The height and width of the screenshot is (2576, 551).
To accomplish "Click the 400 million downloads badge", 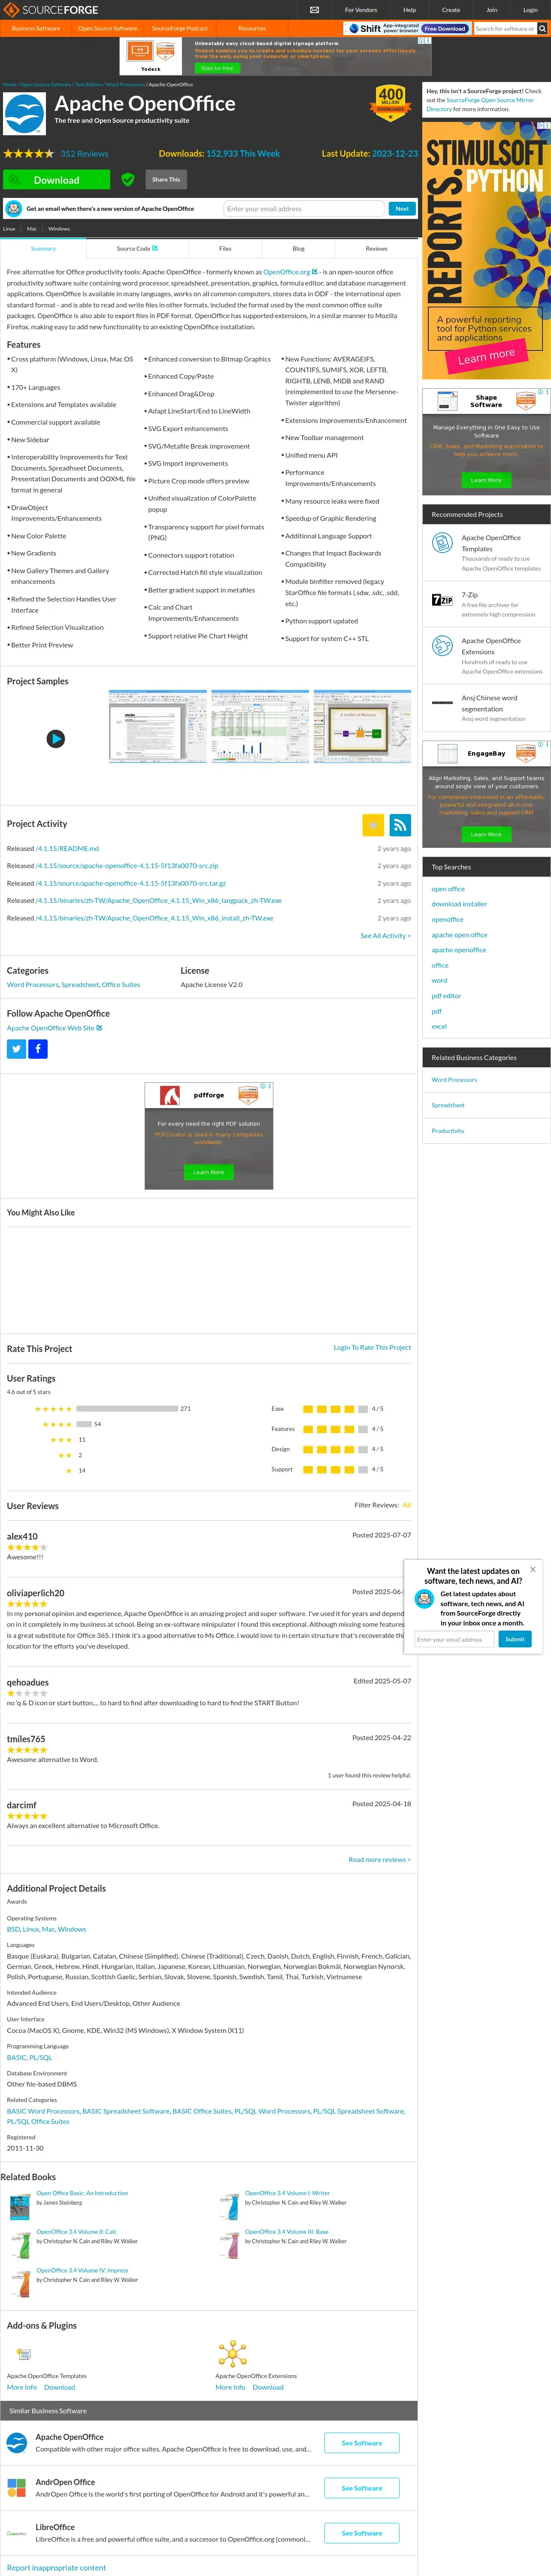I will (390, 102).
